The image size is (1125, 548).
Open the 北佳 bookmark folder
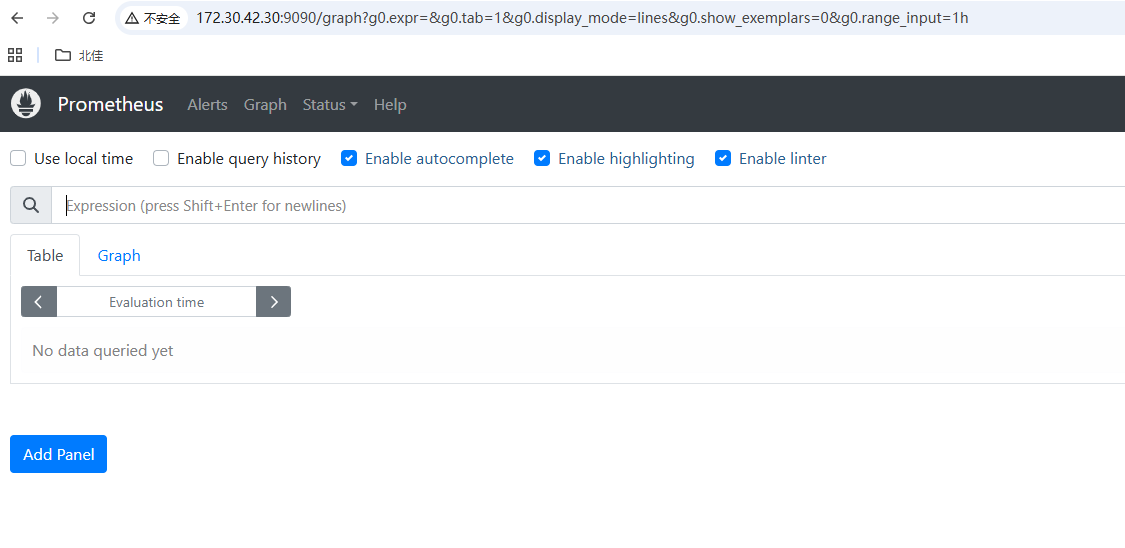pos(79,55)
